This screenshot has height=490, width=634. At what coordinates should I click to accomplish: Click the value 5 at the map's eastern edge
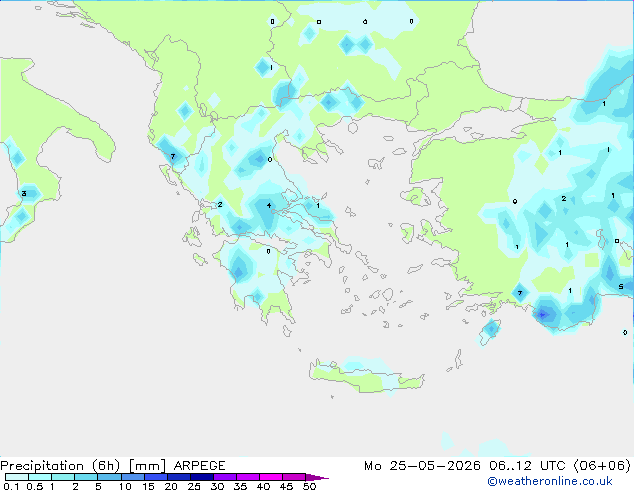point(621,287)
